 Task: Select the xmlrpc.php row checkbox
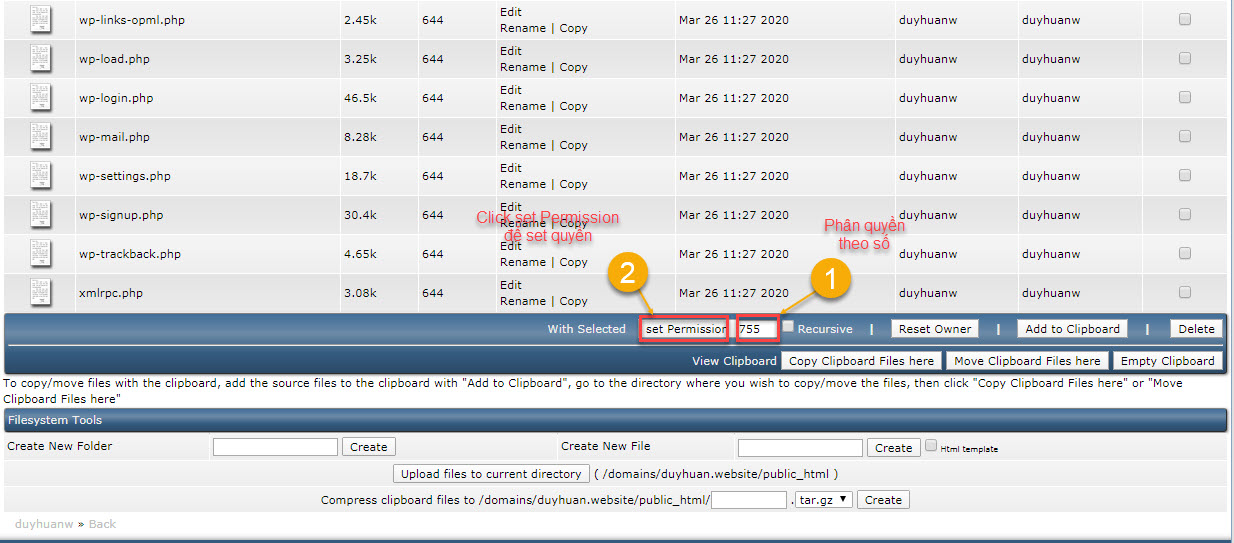[x=1184, y=292]
